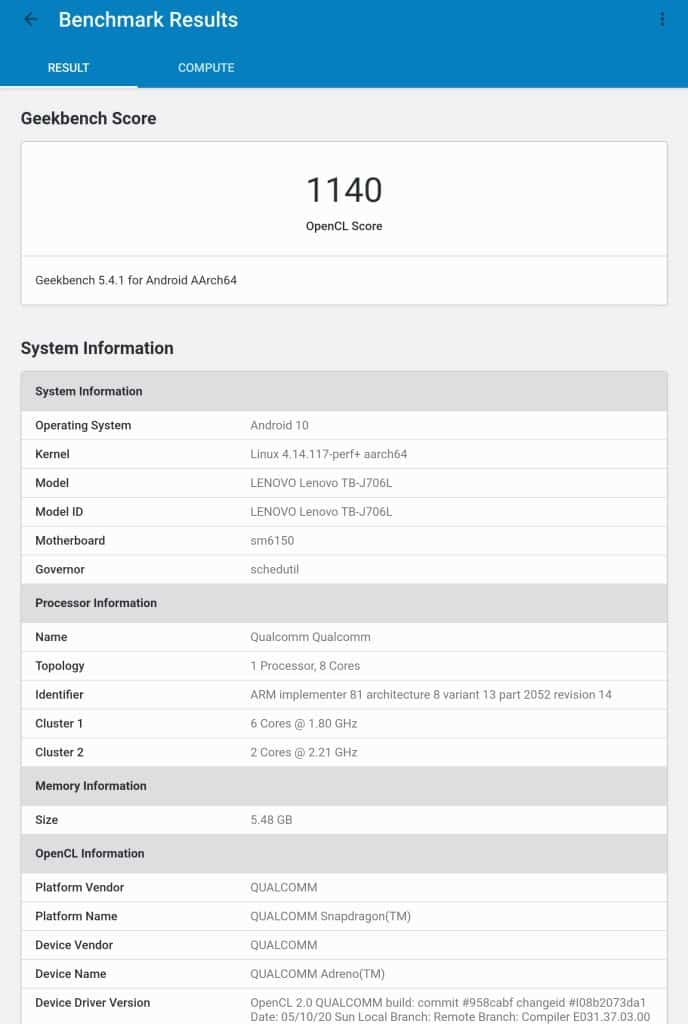Click the 1140 OpenCL score value

coord(344,190)
